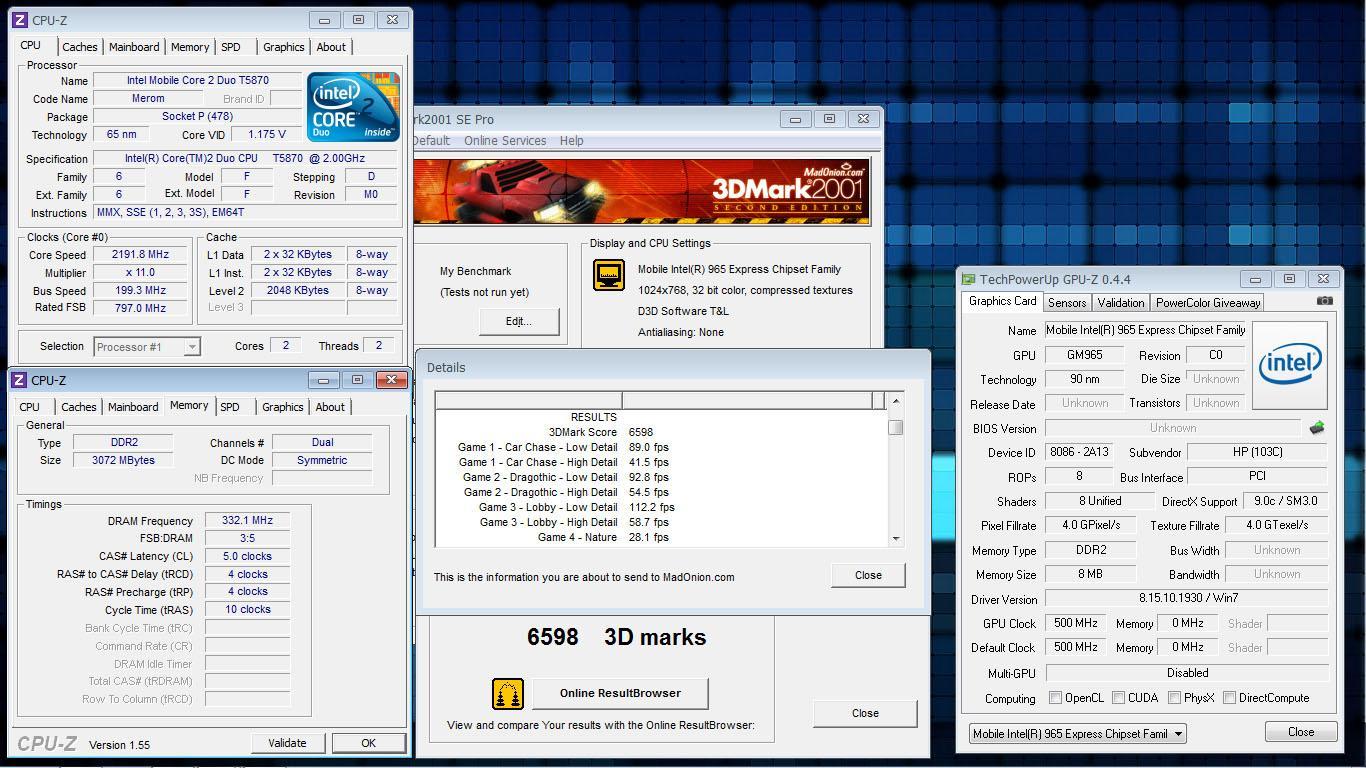Switch to Caches tab in top CPU-Z window
Image resolution: width=1366 pixels, height=768 pixels.
pyautogui.click(x=80, y=47)
